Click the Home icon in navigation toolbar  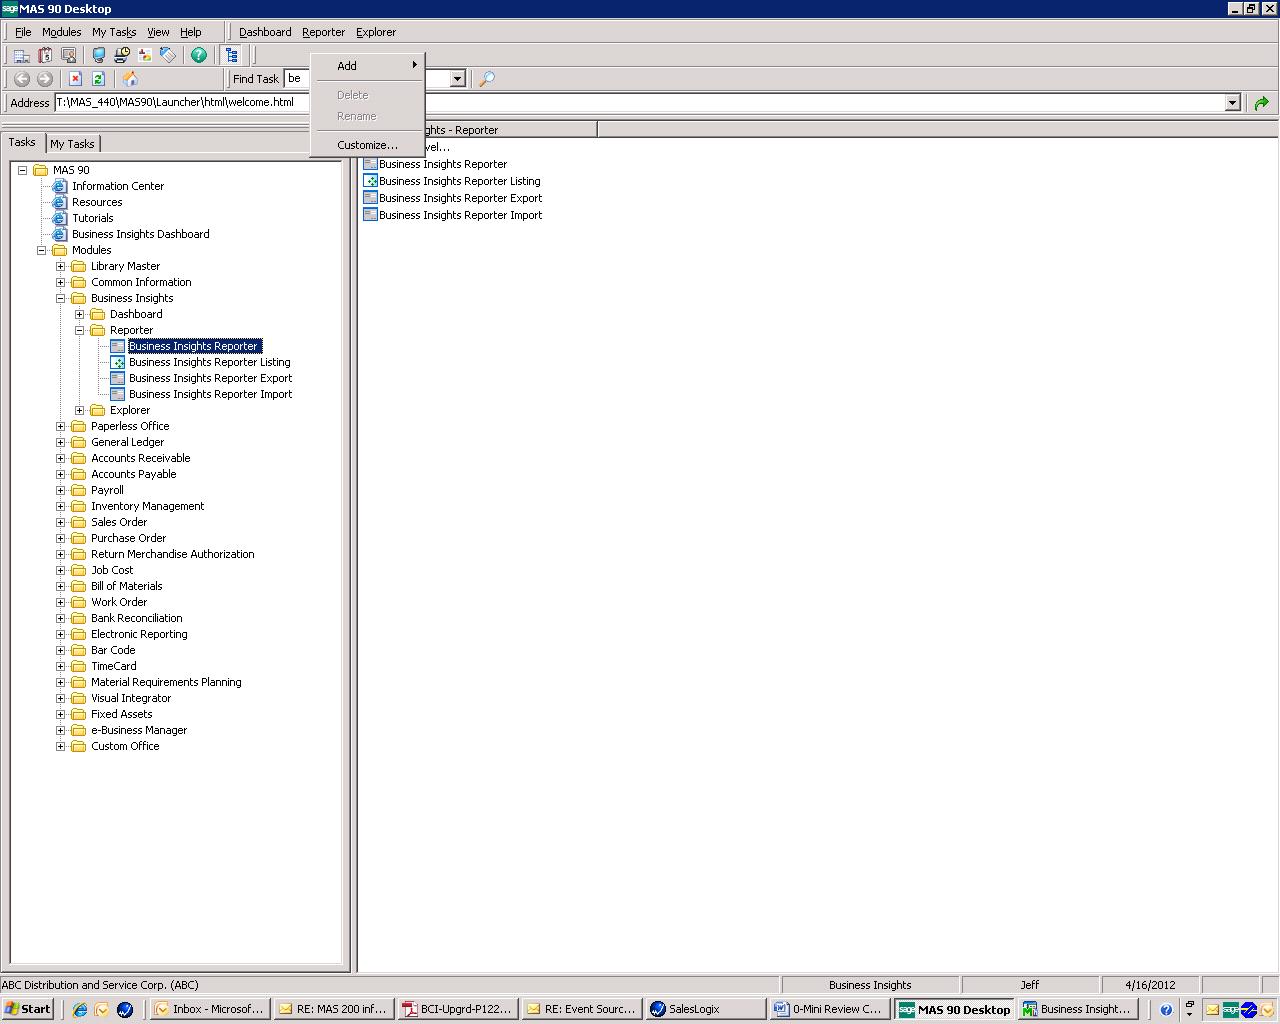[x=130, y=79]
